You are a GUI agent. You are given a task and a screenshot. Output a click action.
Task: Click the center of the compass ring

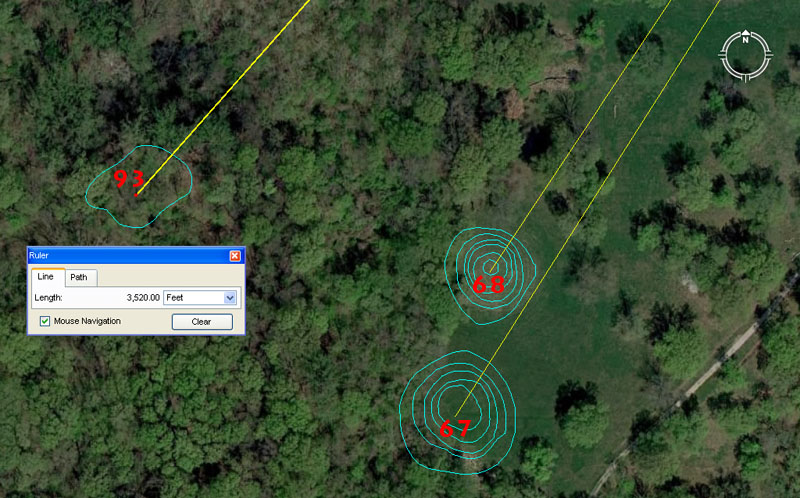click(745, 54)
